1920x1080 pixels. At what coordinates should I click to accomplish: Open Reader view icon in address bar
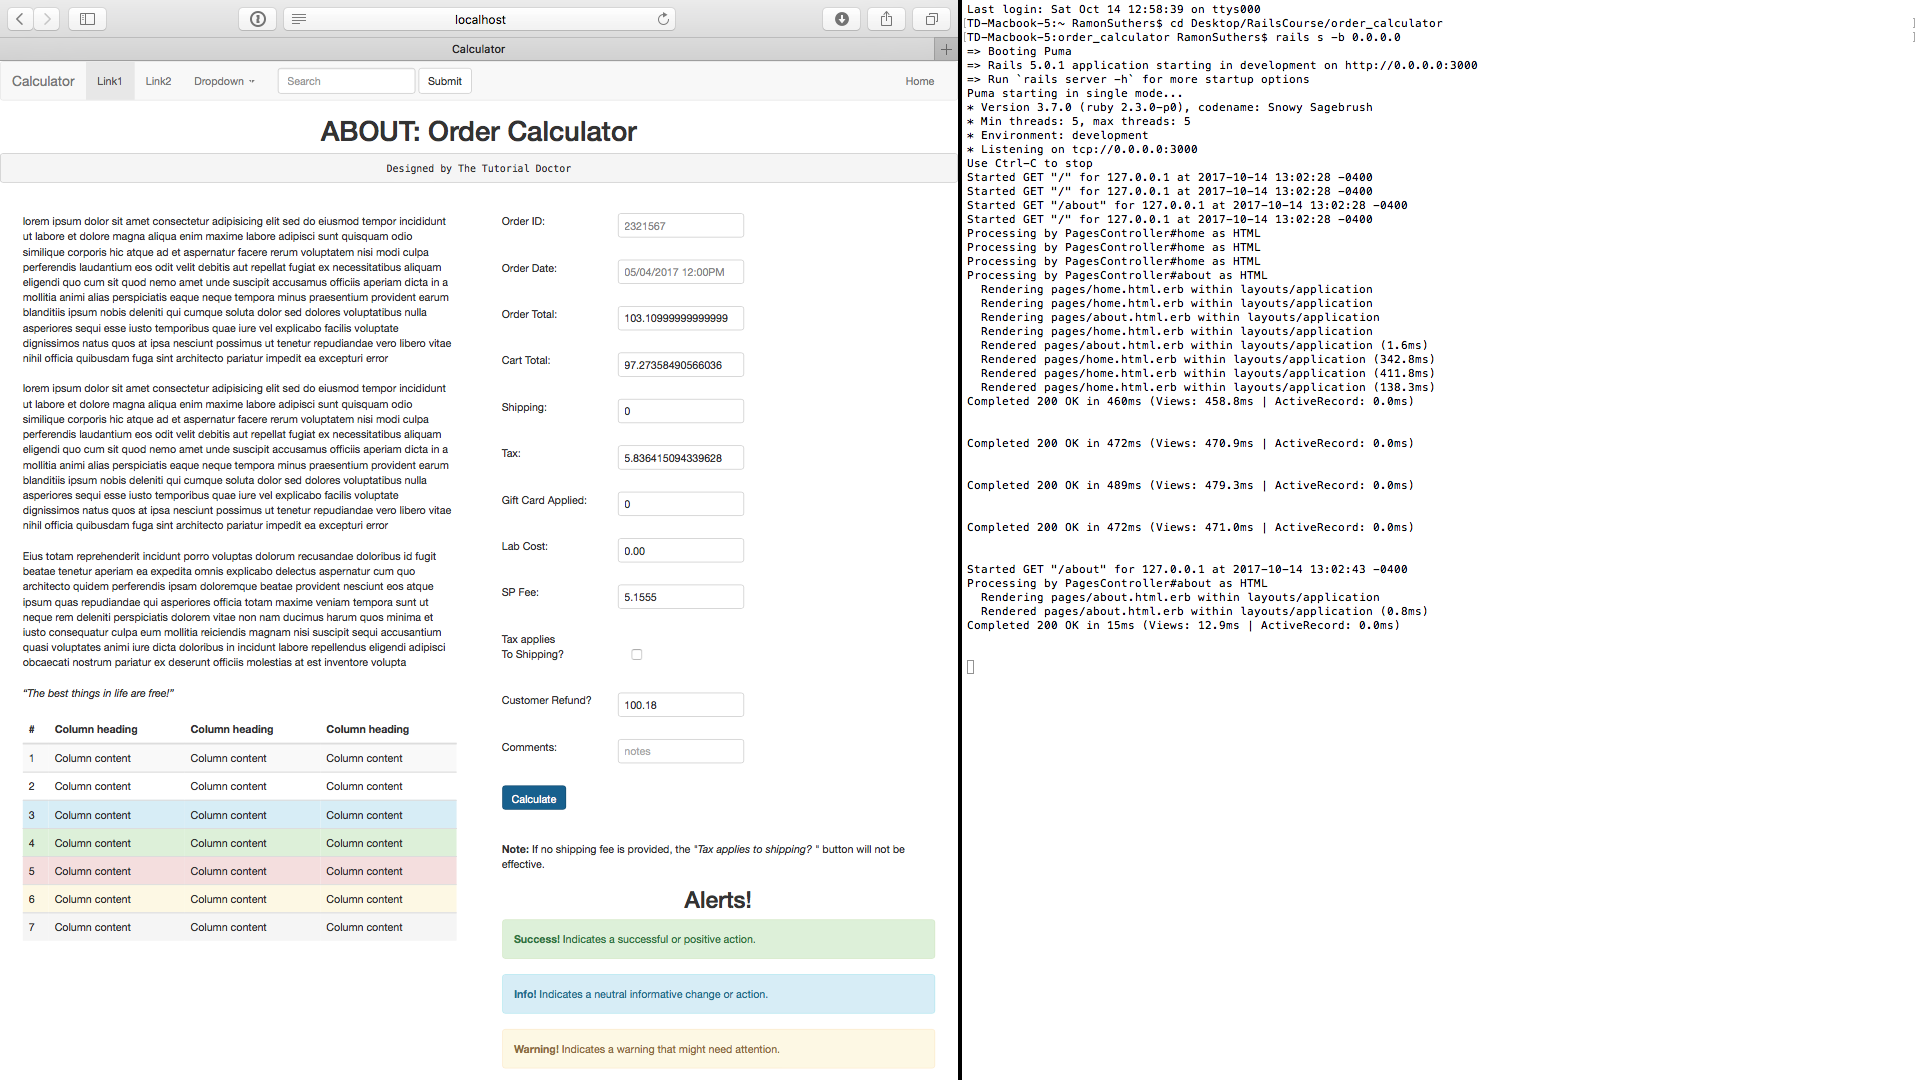coord(299,19)
